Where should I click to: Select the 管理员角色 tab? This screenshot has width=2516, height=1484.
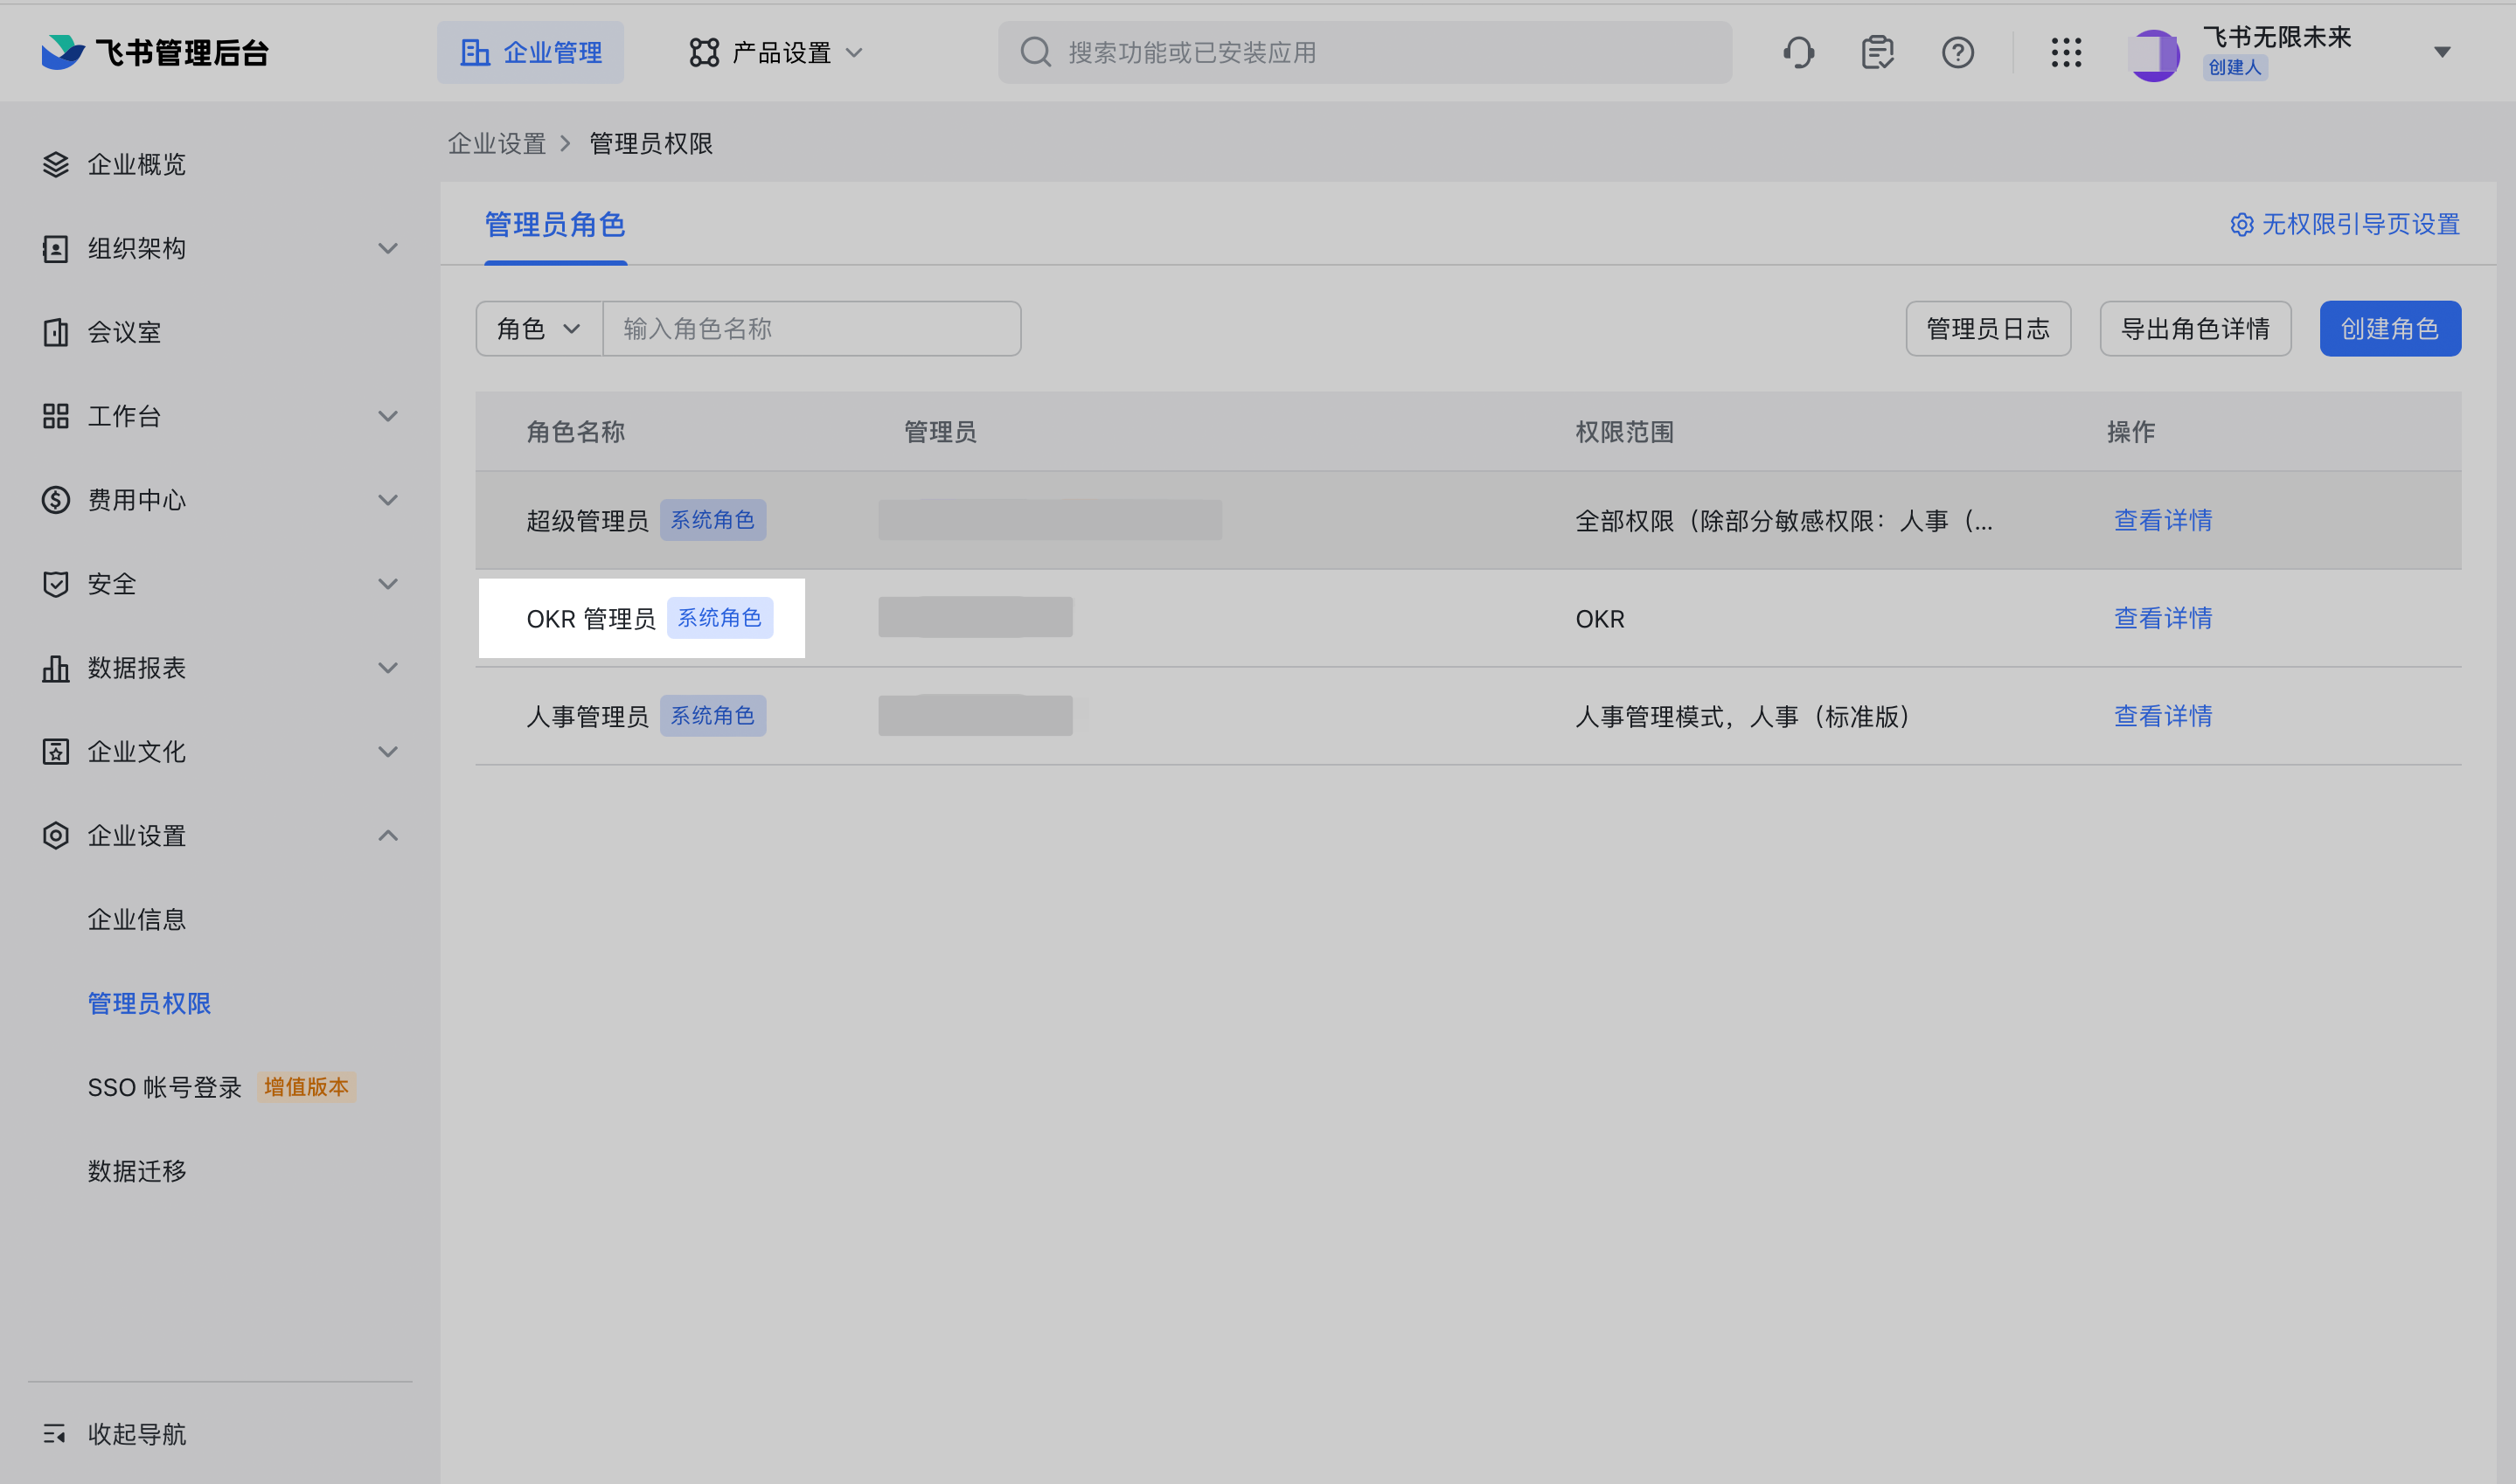[x=555, y=225]
